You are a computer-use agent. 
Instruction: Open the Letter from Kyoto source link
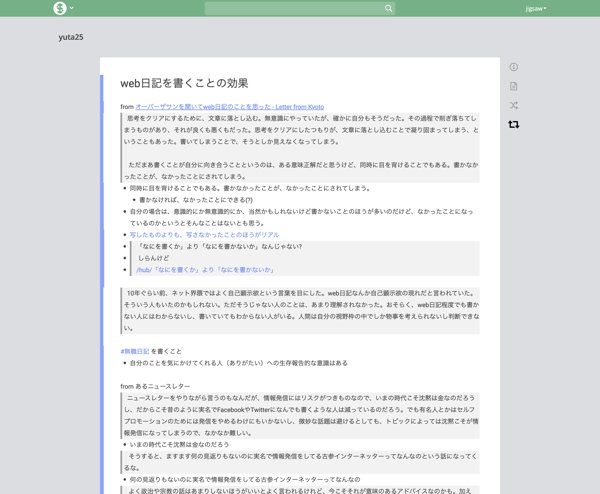point(230,107)
